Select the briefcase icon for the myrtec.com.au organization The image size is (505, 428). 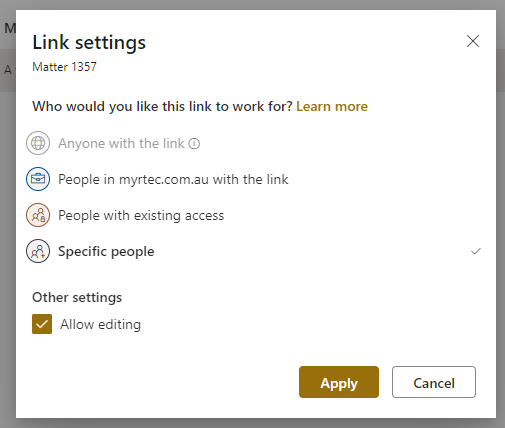pos(38,179)
